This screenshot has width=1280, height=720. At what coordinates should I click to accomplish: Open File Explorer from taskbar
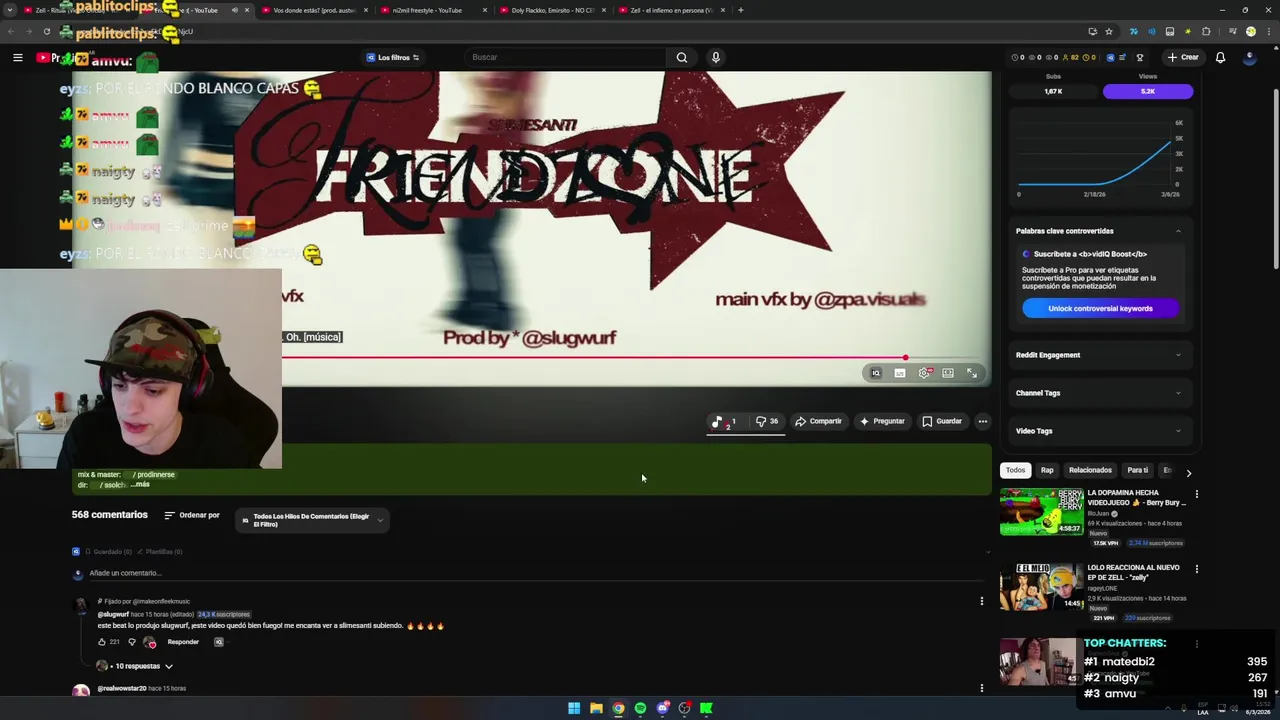click(596, 708)
